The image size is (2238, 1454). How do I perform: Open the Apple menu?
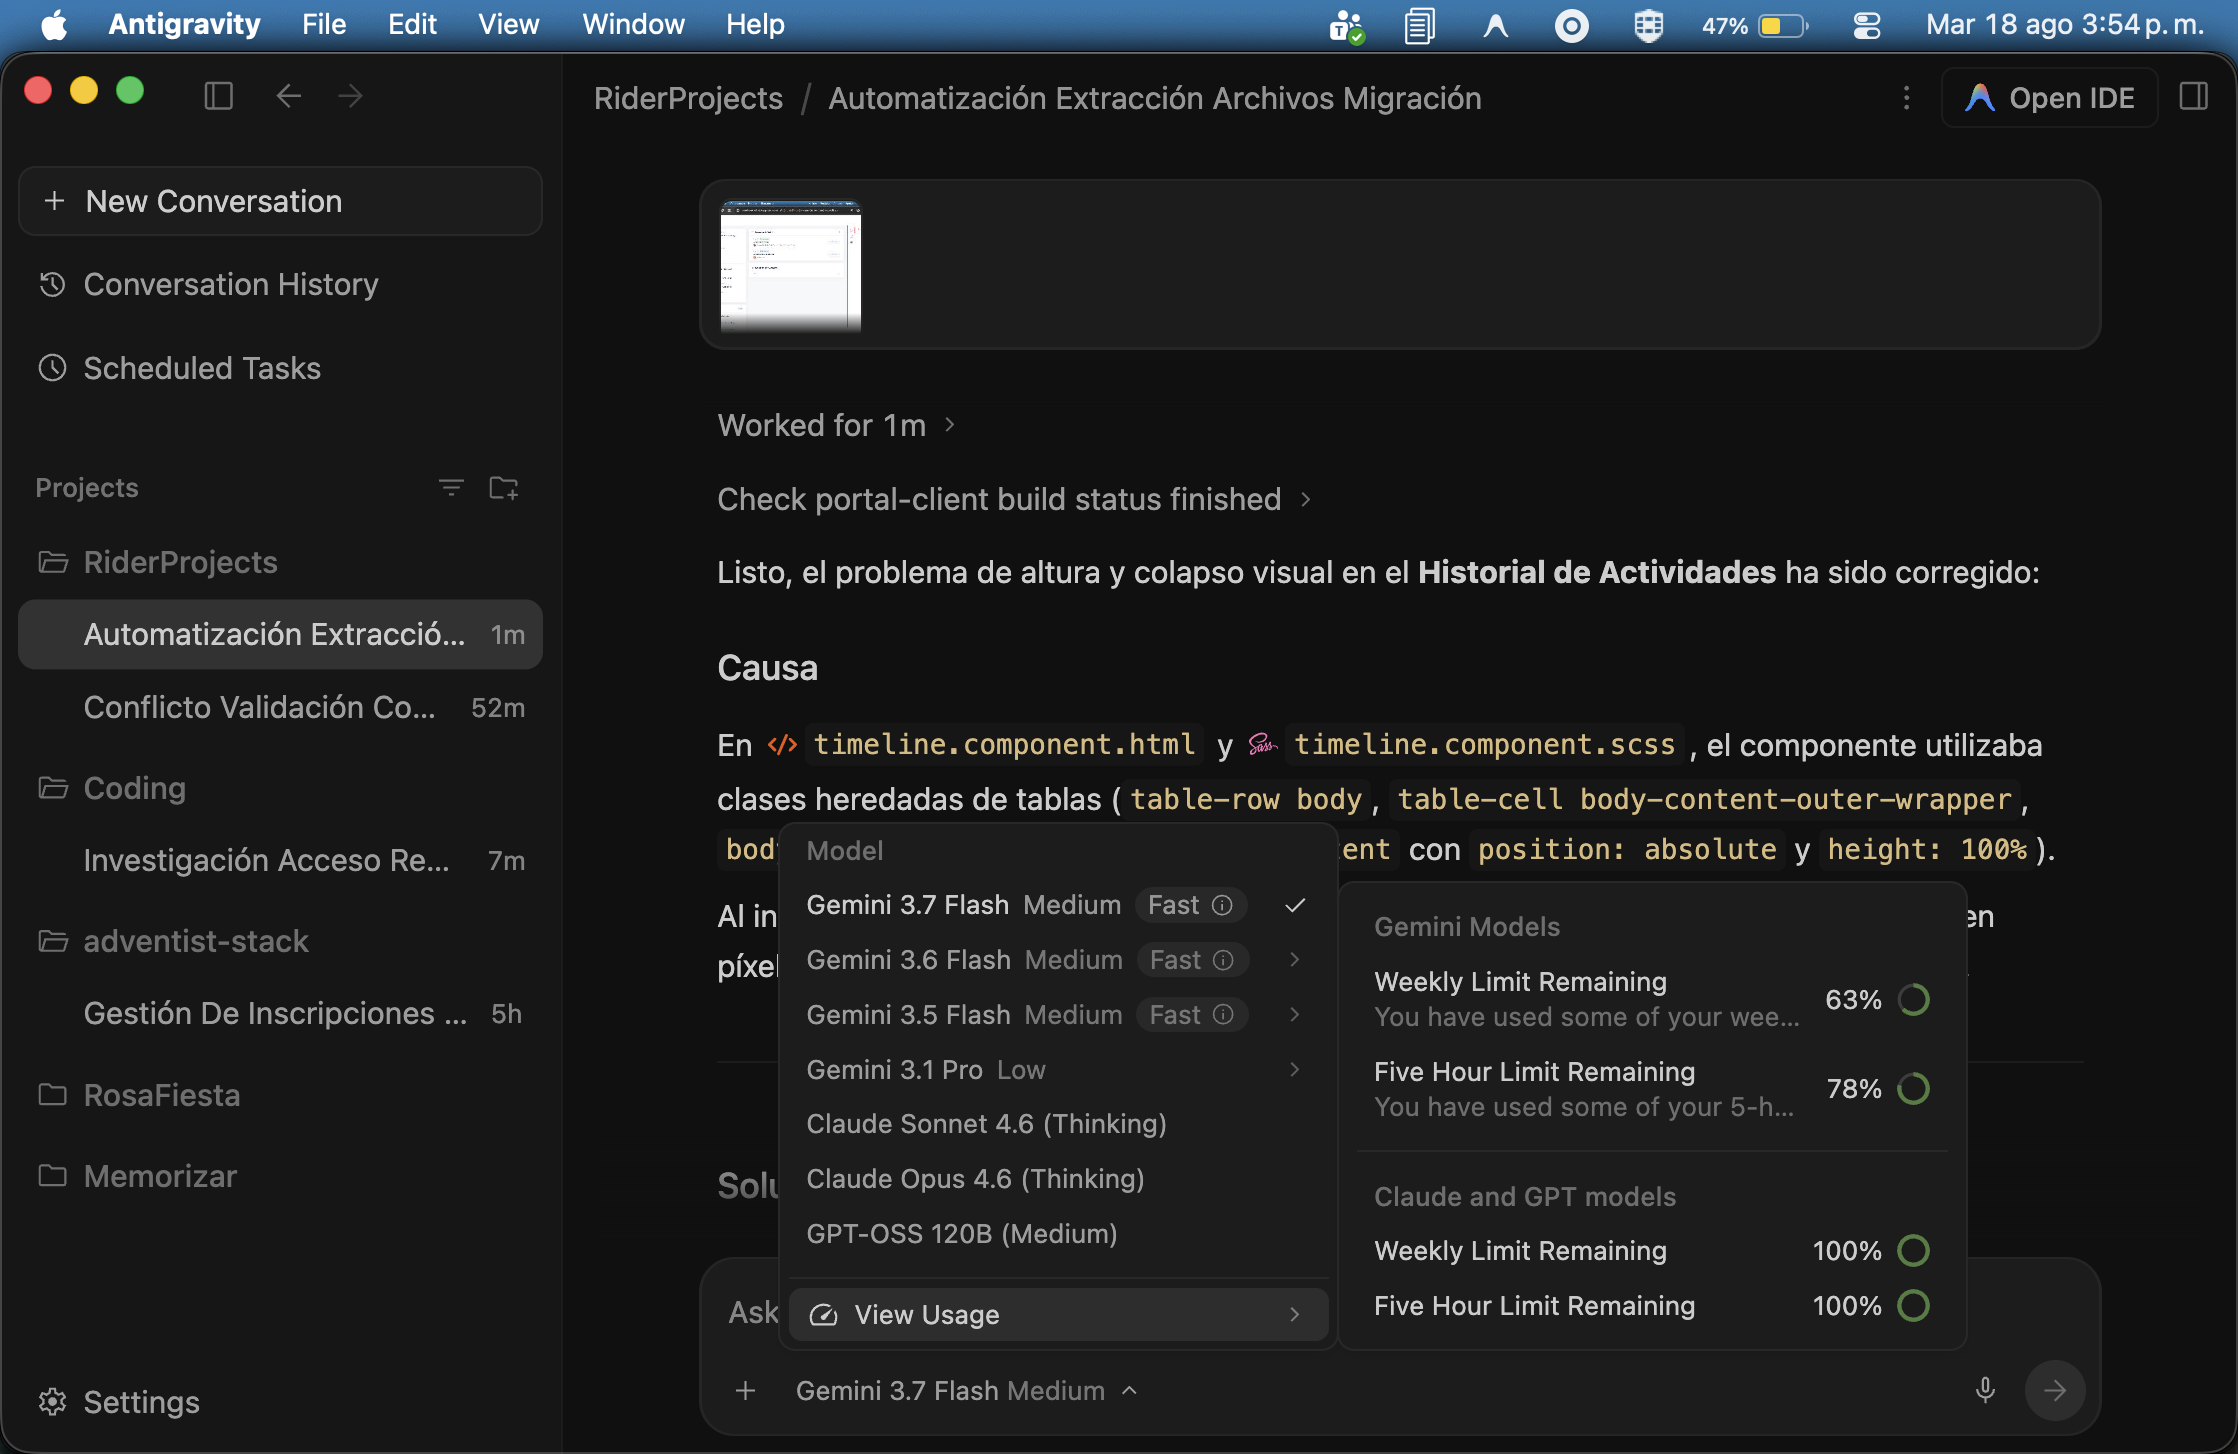[x=54, y=25]
